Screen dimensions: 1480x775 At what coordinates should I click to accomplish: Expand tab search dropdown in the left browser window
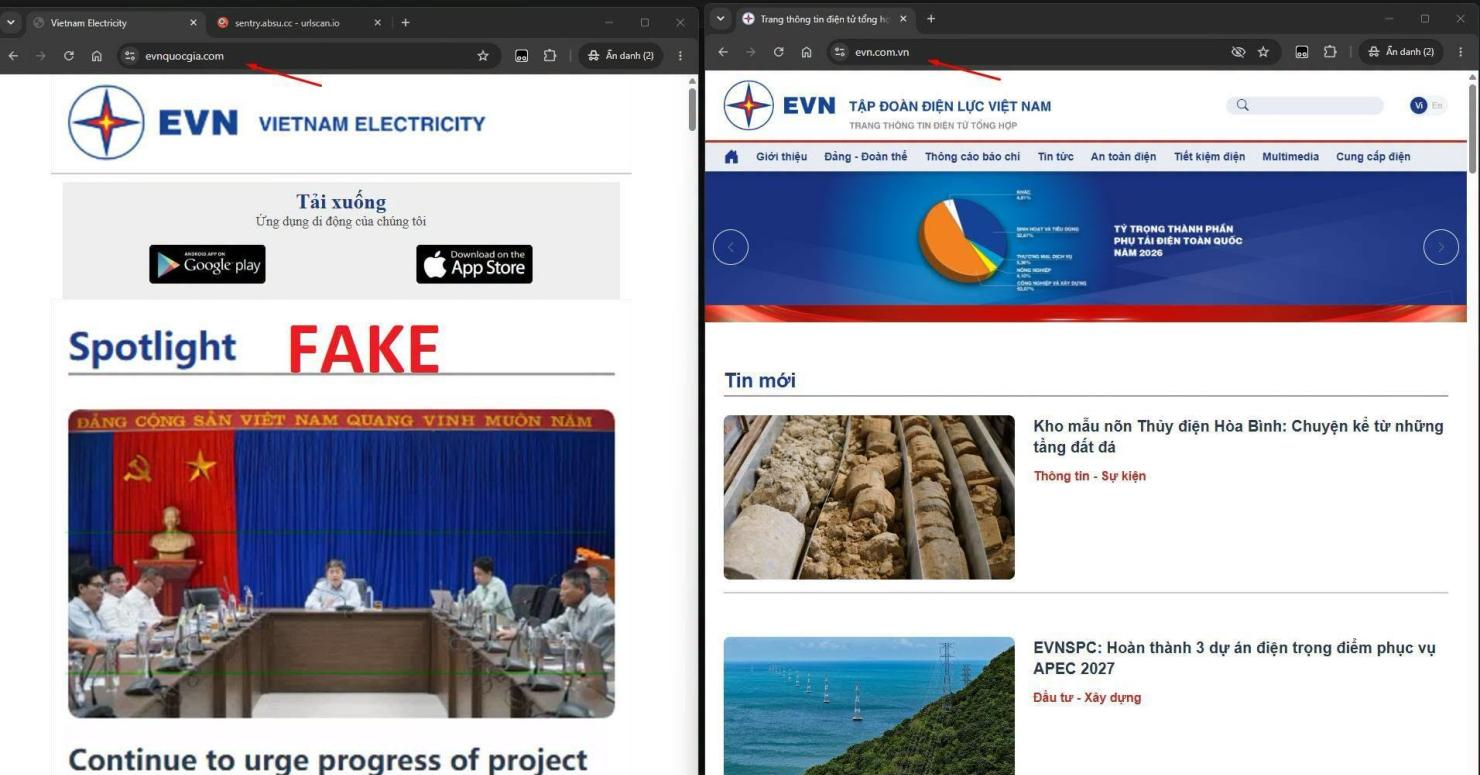pos(12,22)
